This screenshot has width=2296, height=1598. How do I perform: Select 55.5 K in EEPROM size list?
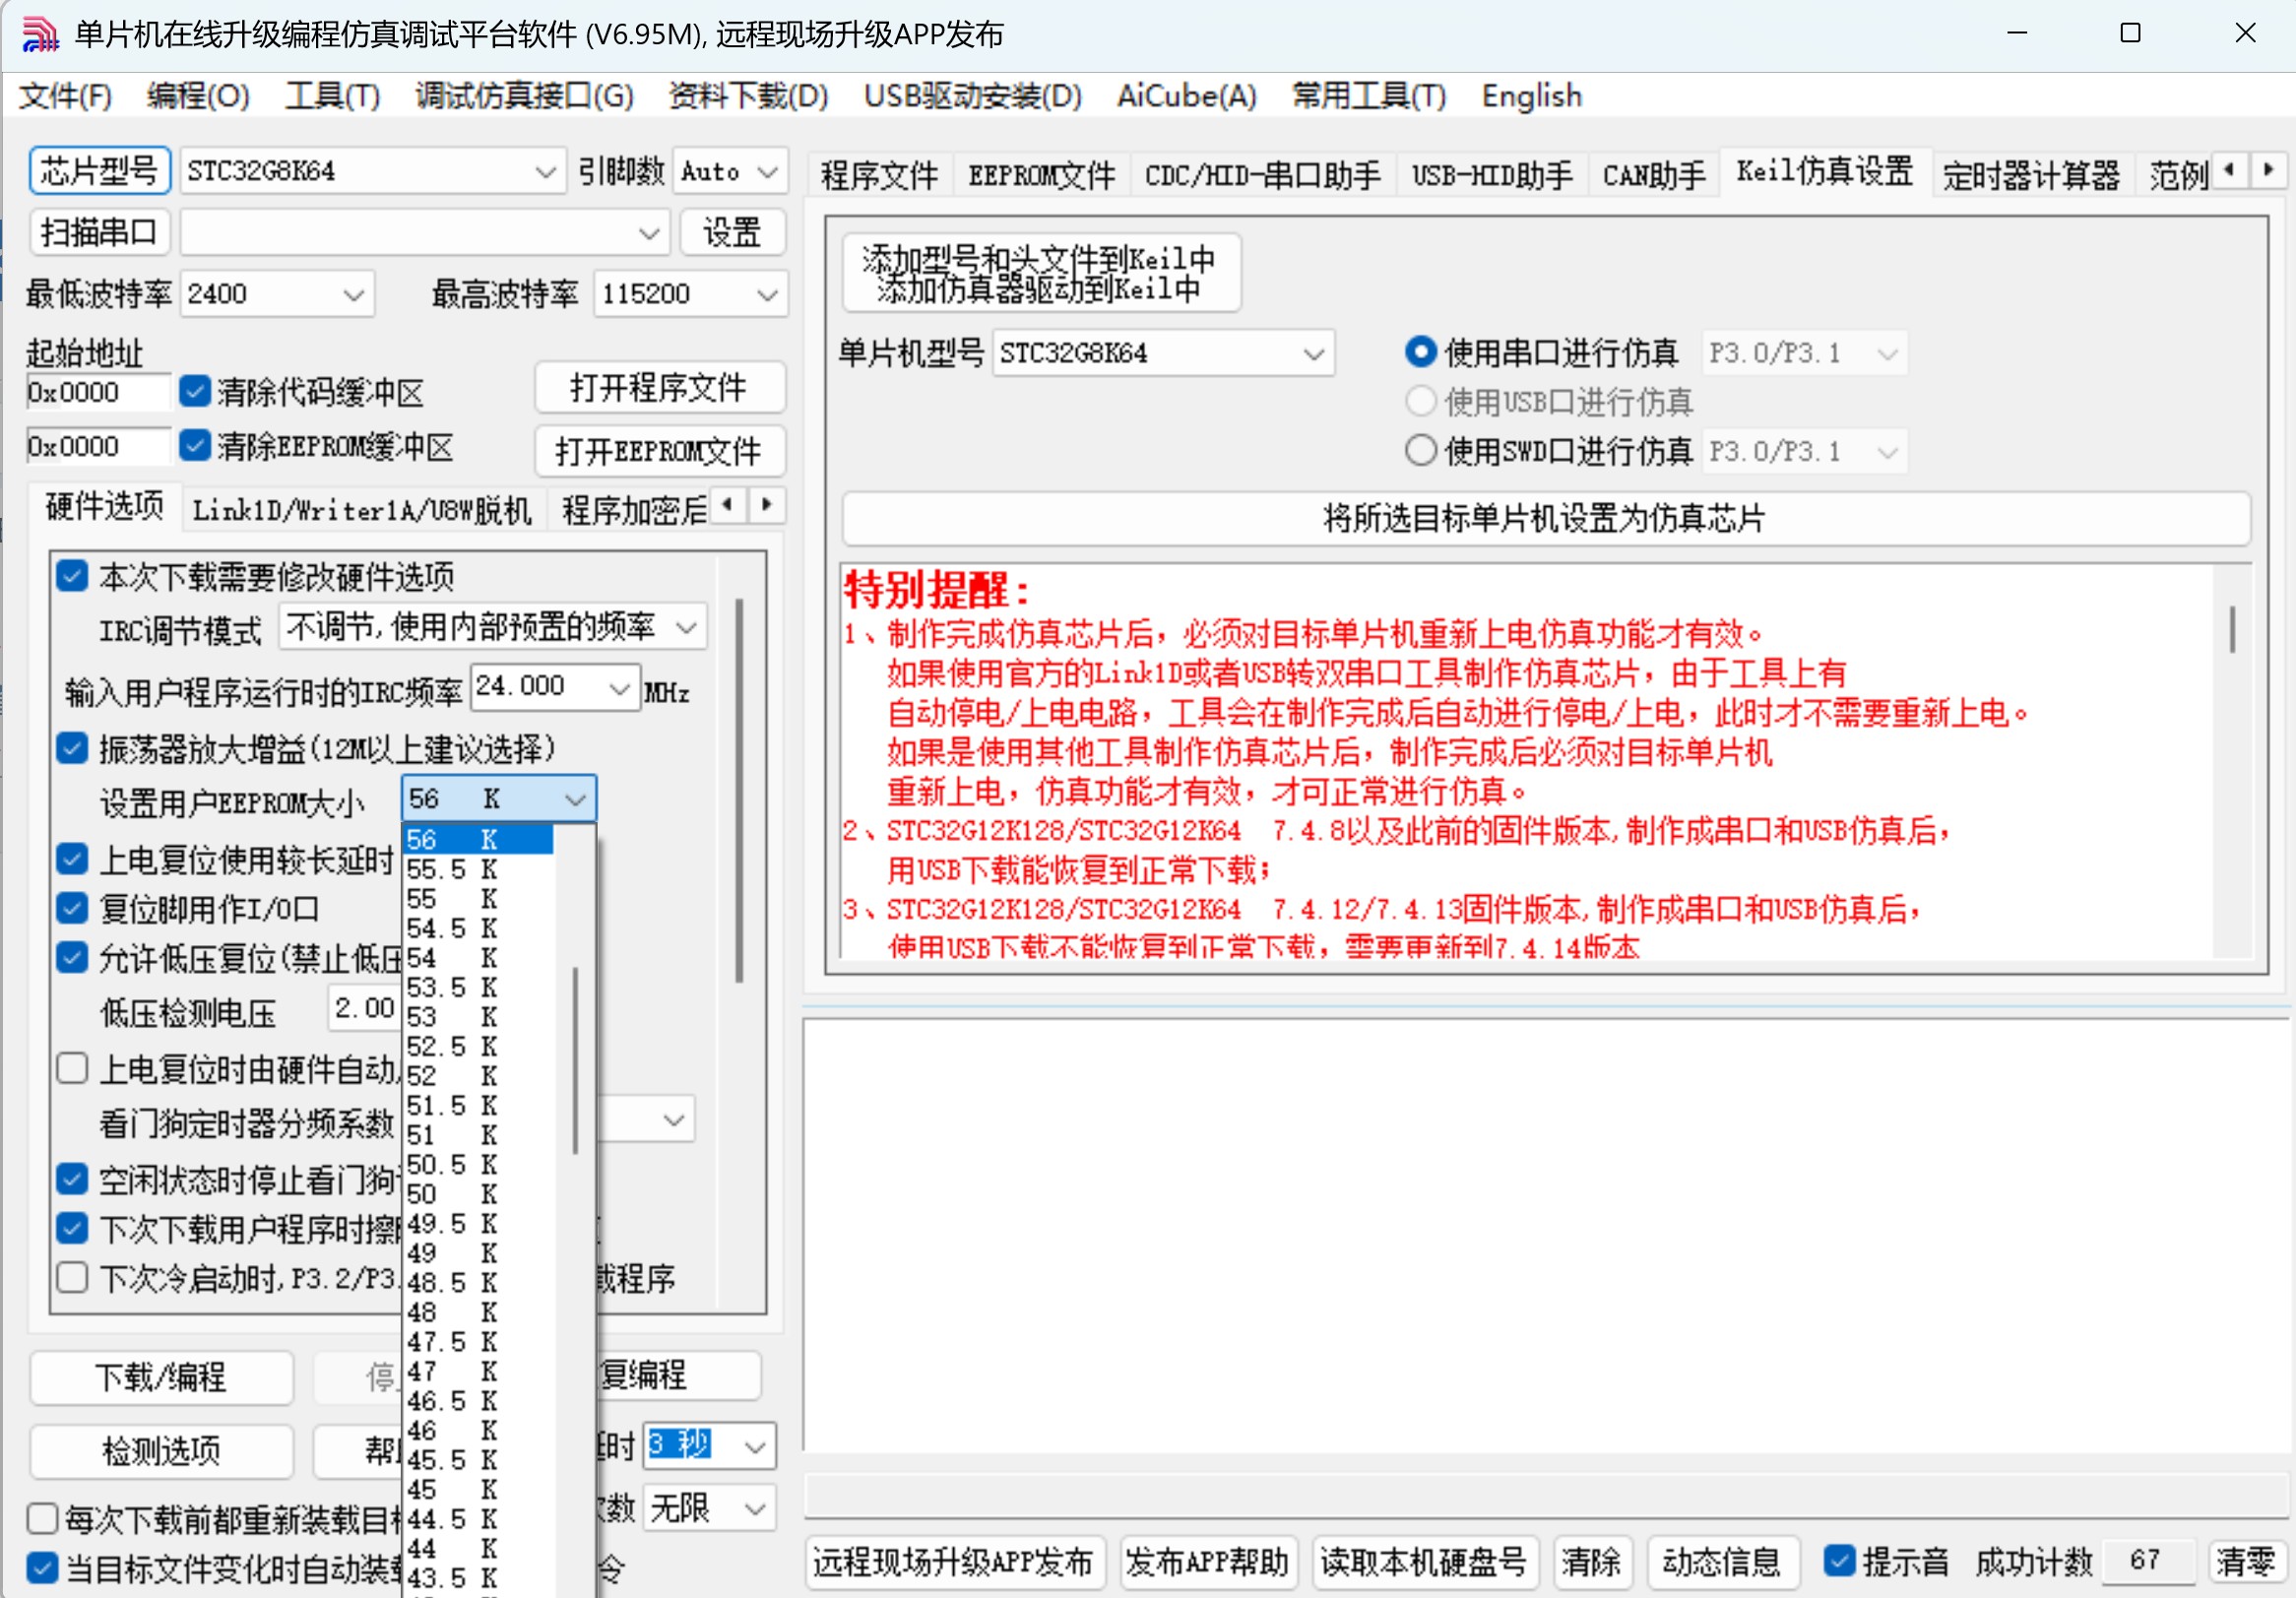pyautogui.click(x=478, y=868)
